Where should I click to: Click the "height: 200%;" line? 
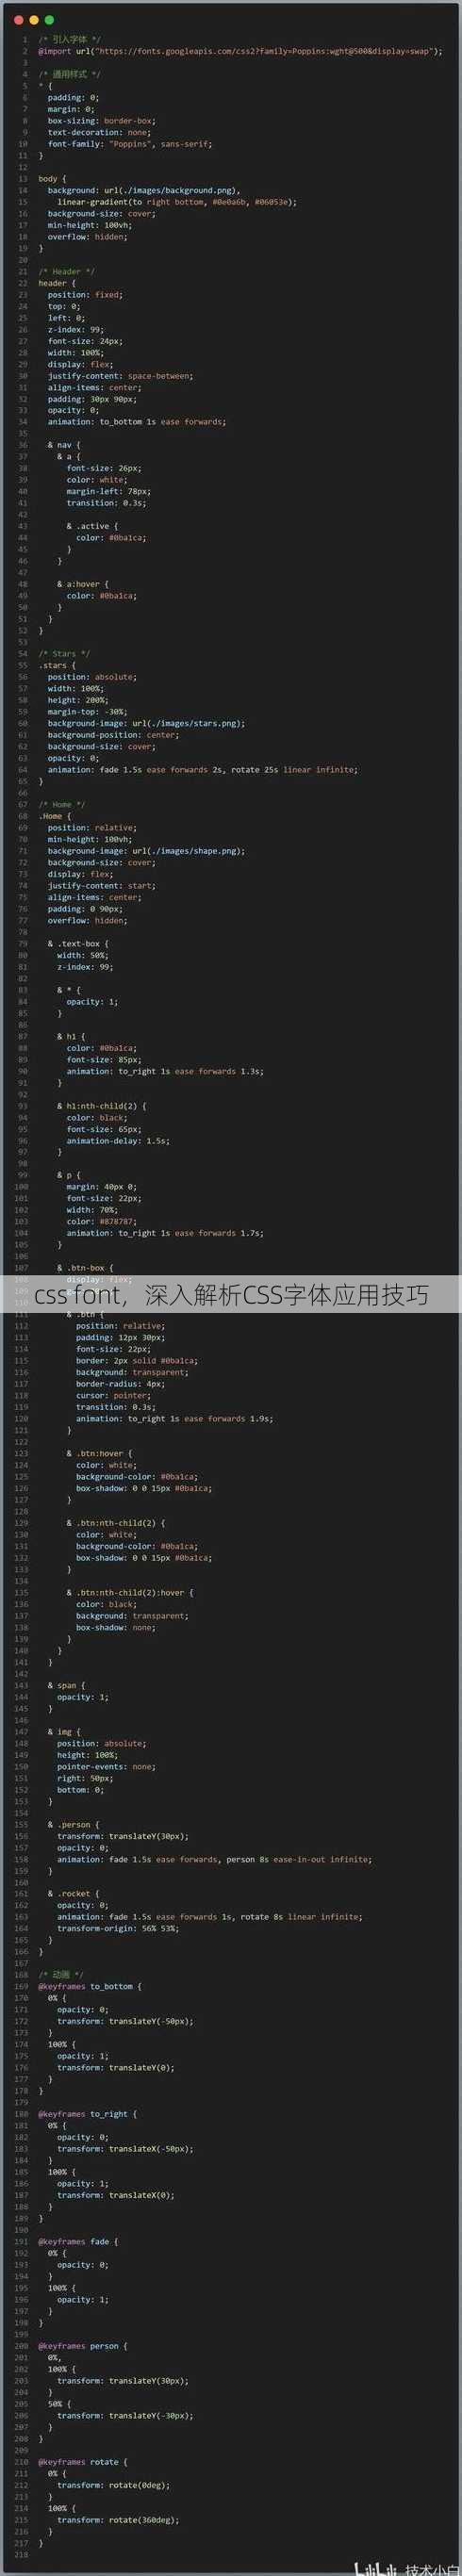[x=78, y=700]
